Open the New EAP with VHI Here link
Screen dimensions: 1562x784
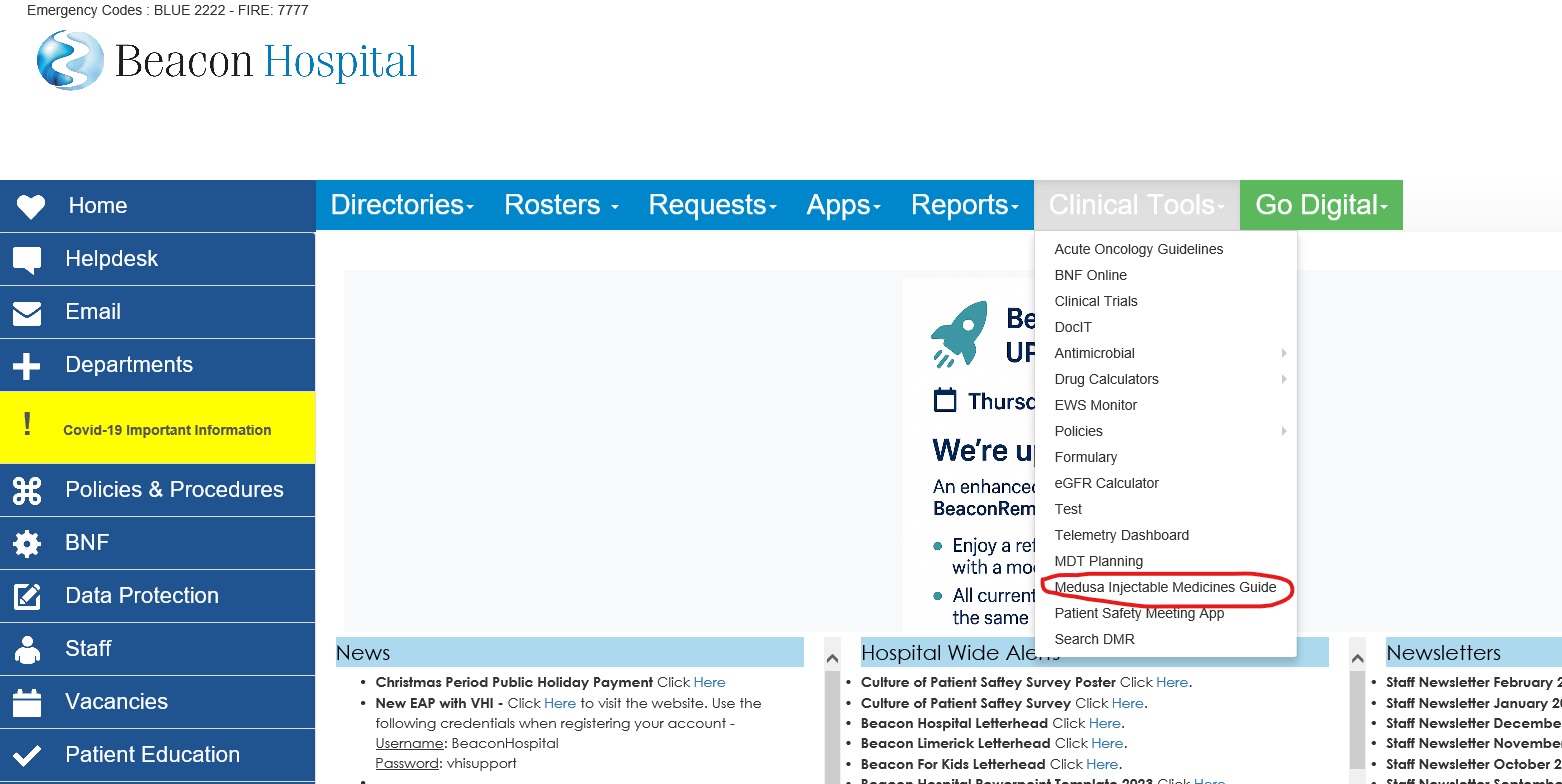(x=560, y=703)
